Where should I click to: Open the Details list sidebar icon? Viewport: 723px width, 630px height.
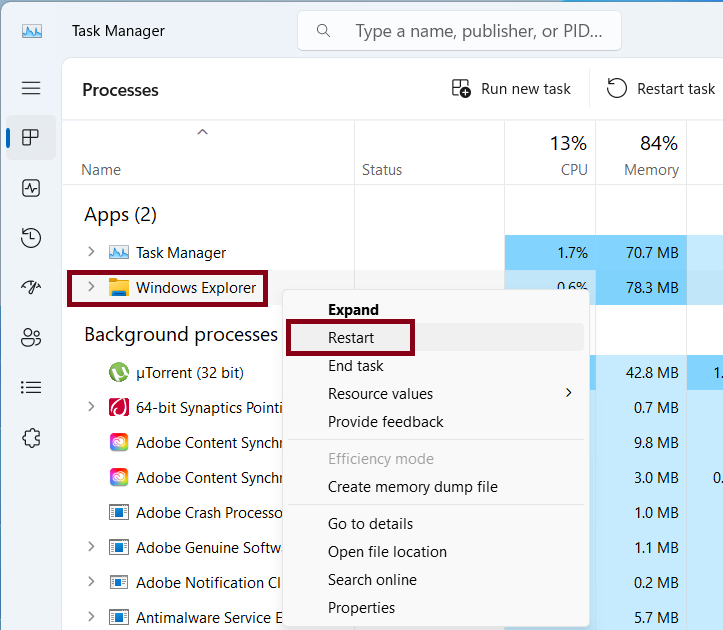pos(31,387)
